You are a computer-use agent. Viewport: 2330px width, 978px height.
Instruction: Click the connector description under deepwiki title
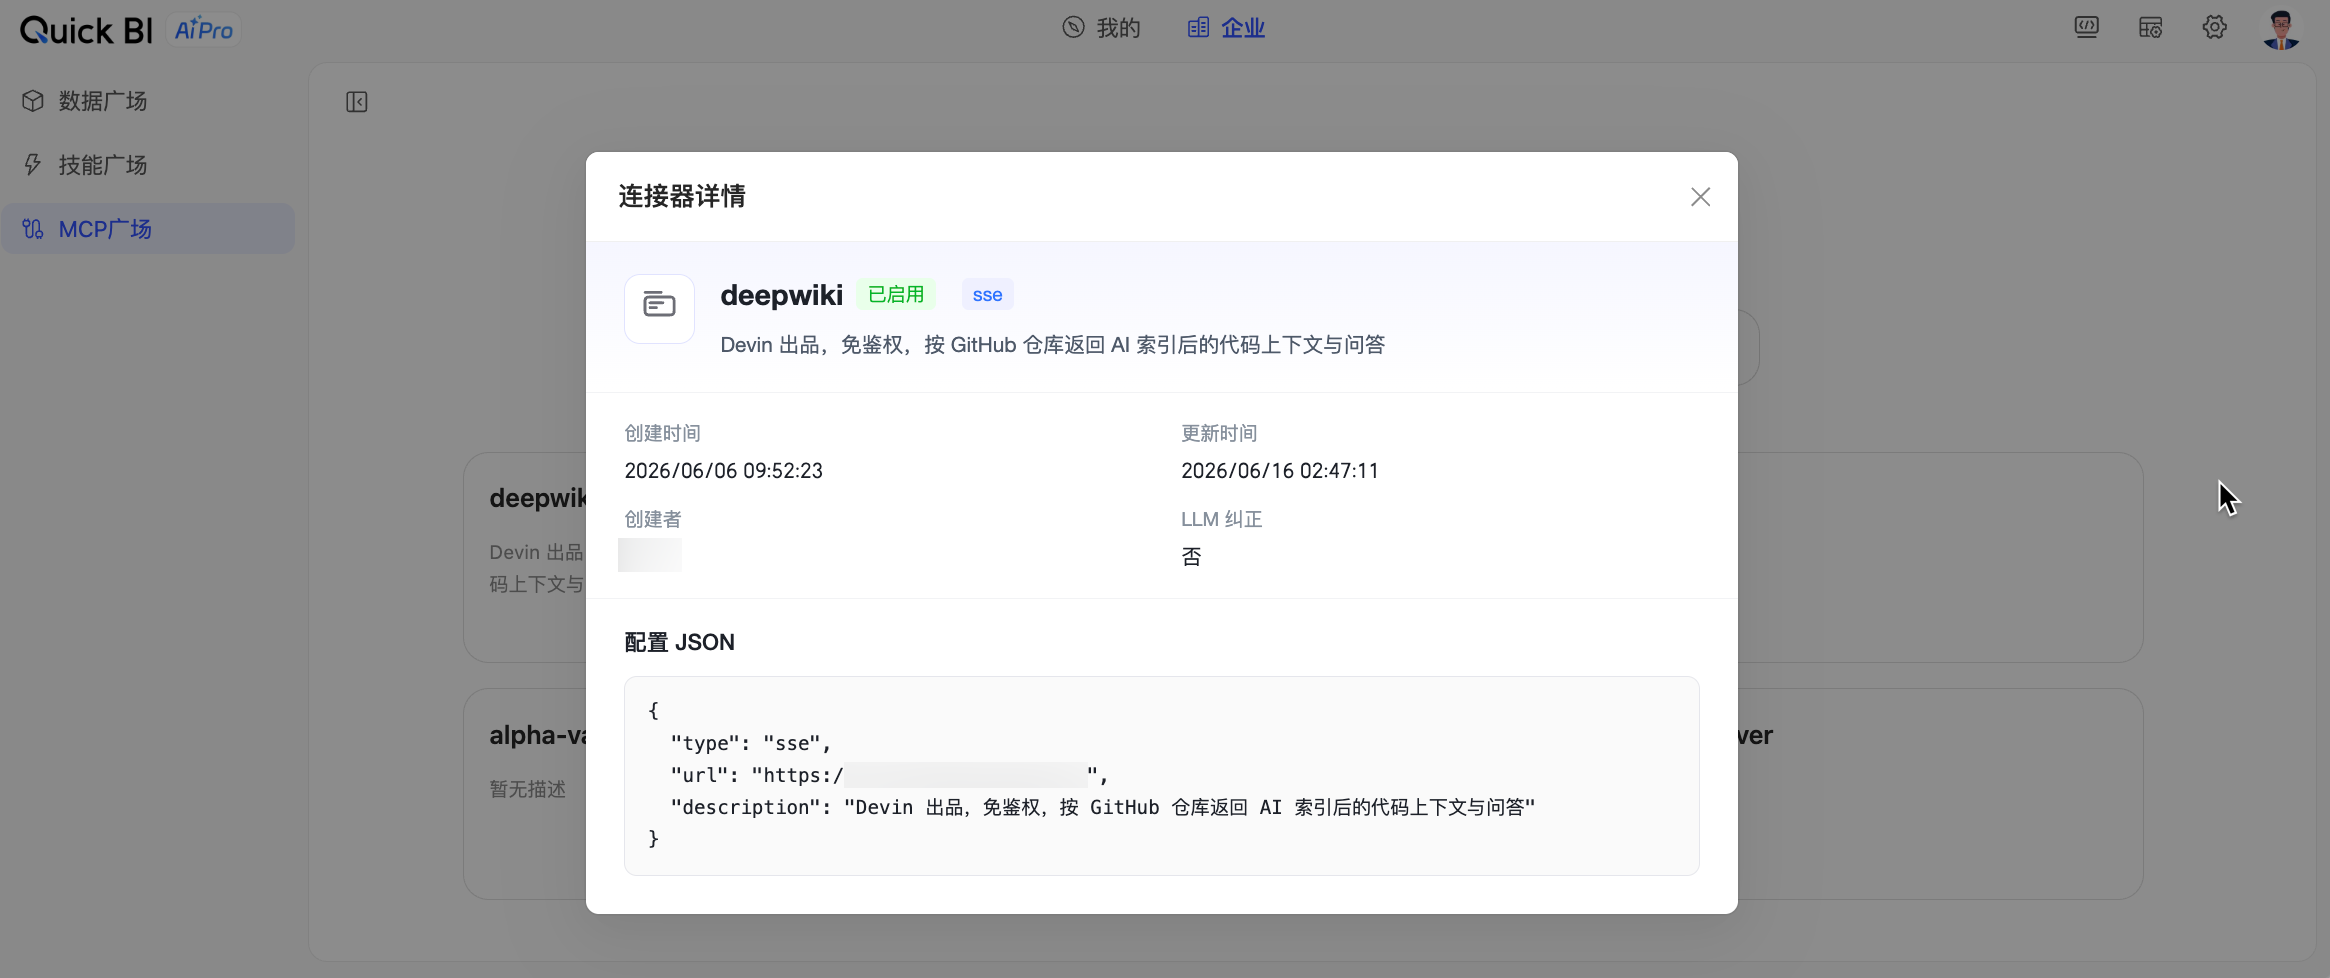click(x=1053, y=345)
